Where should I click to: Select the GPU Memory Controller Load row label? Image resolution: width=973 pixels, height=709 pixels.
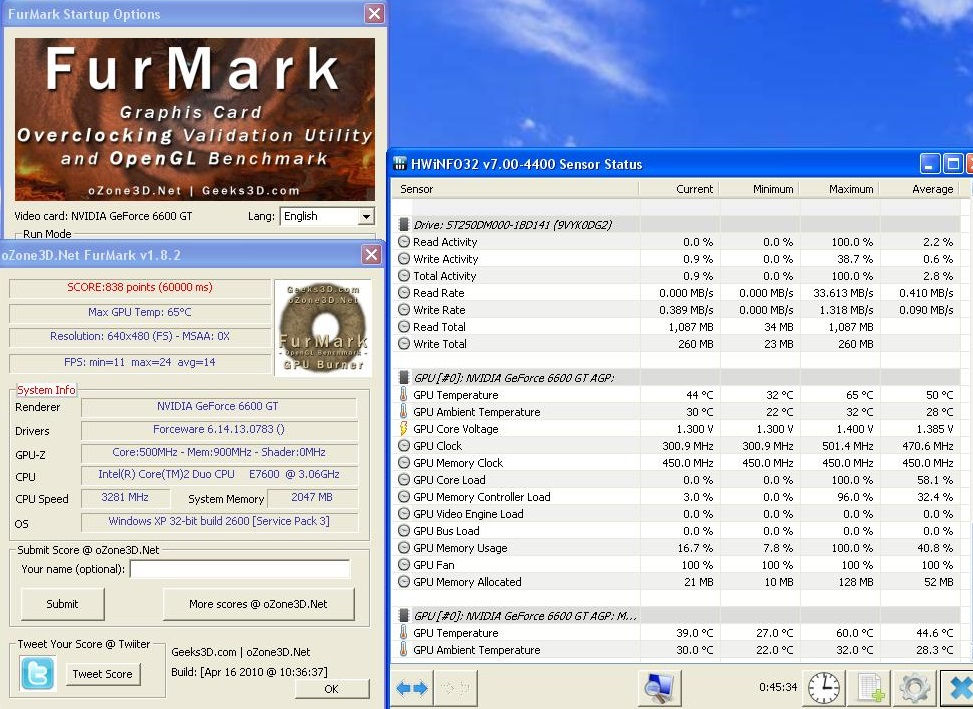pos(482,497)
